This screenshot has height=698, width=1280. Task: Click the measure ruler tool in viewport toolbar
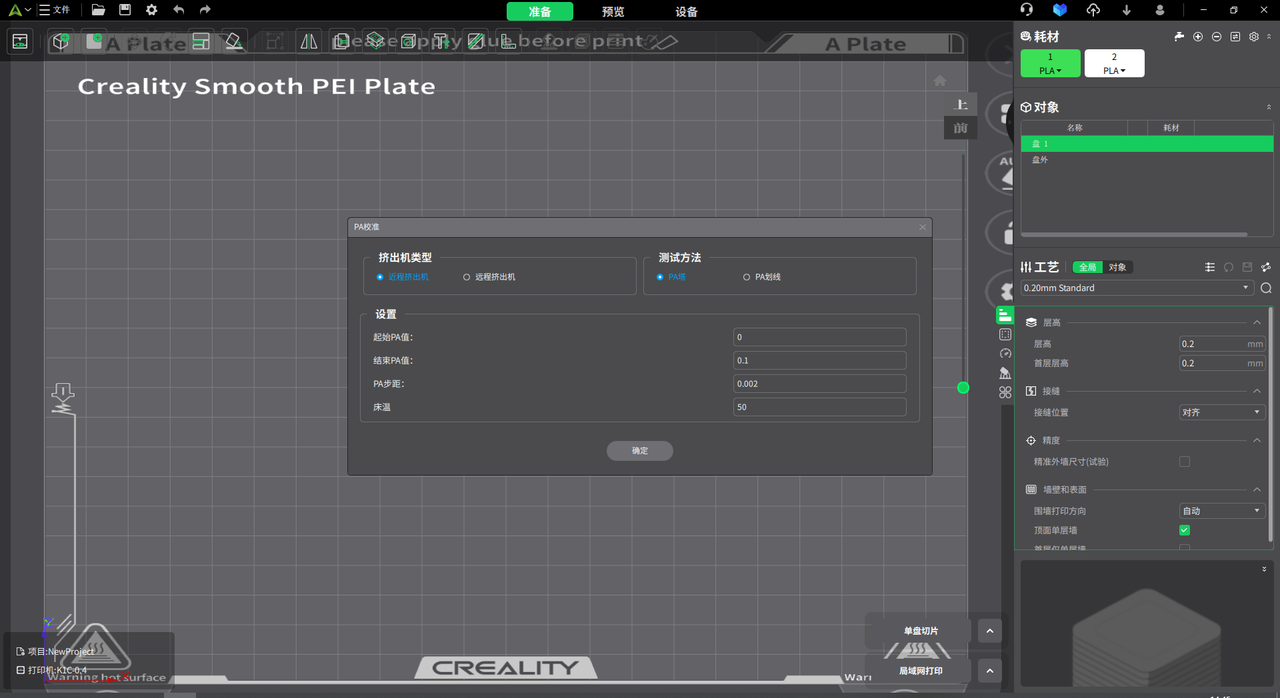click(x=508, y=42)
